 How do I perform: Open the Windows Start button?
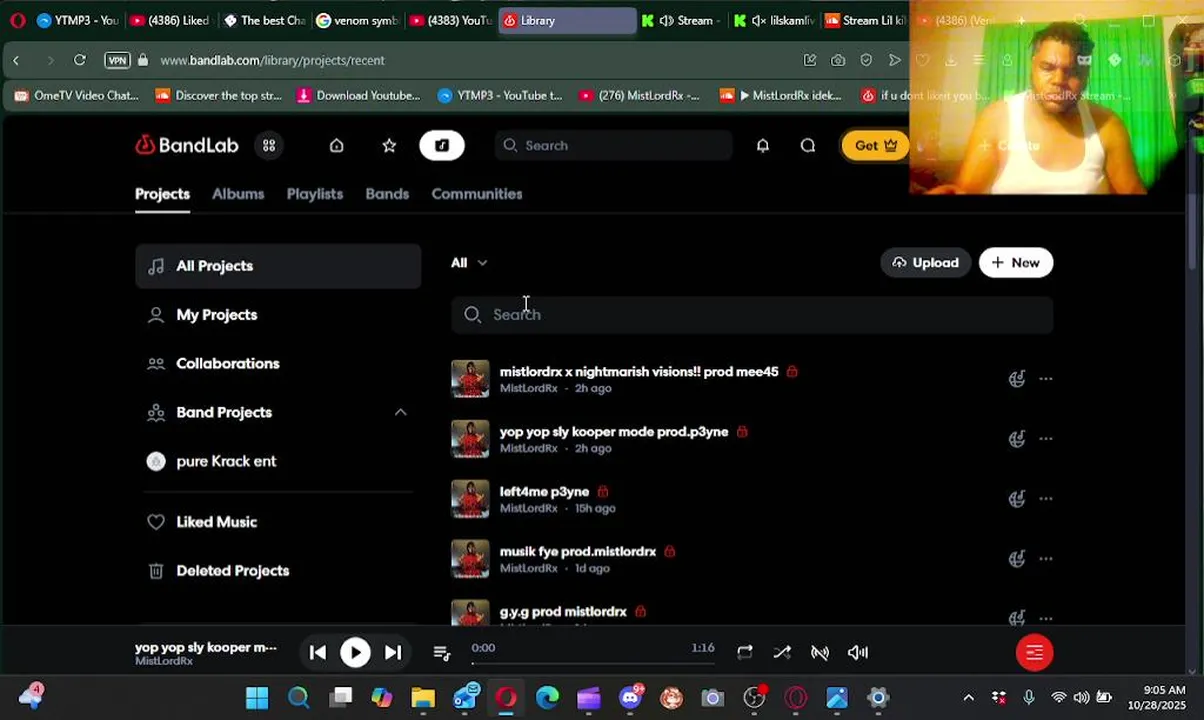pyautogui.click(x=257, y=698)
